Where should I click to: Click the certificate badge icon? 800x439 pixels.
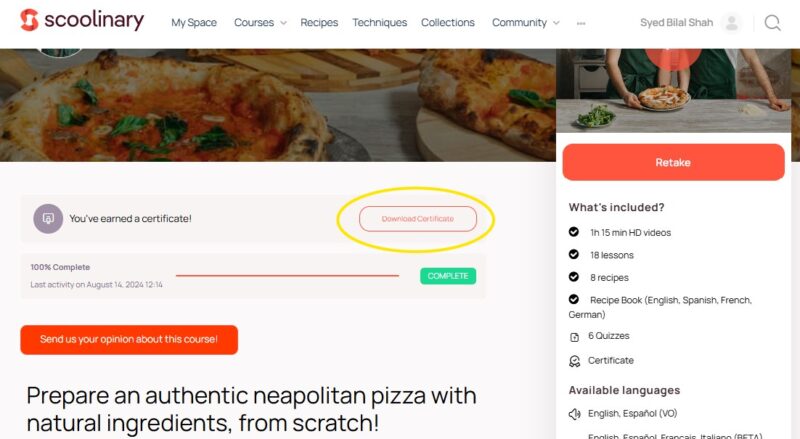pyautogui.click(x=48, y=218)
